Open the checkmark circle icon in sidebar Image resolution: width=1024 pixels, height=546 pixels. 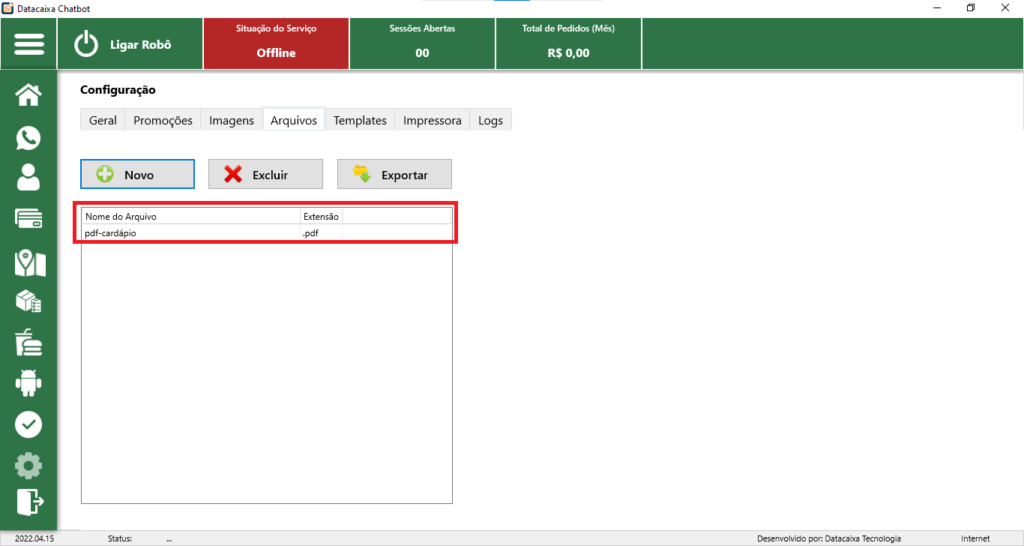click(x=29, y=424)
